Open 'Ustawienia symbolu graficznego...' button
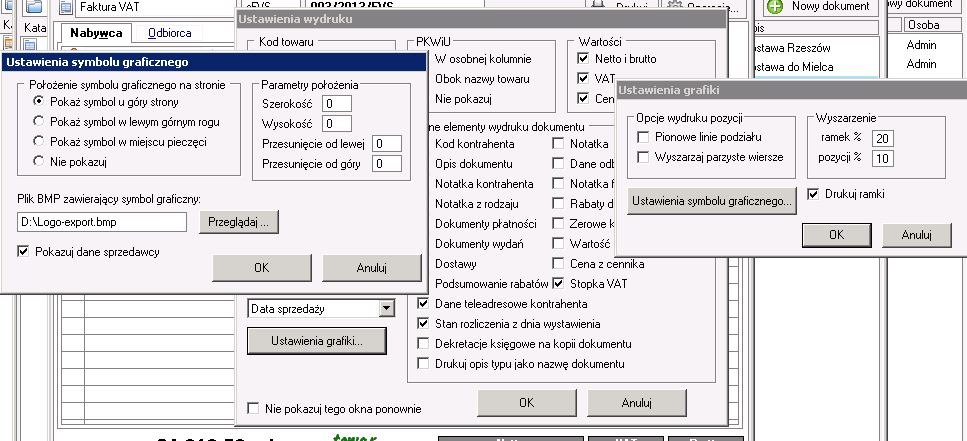This screenshot has width=967, height=441. [712, 201]
